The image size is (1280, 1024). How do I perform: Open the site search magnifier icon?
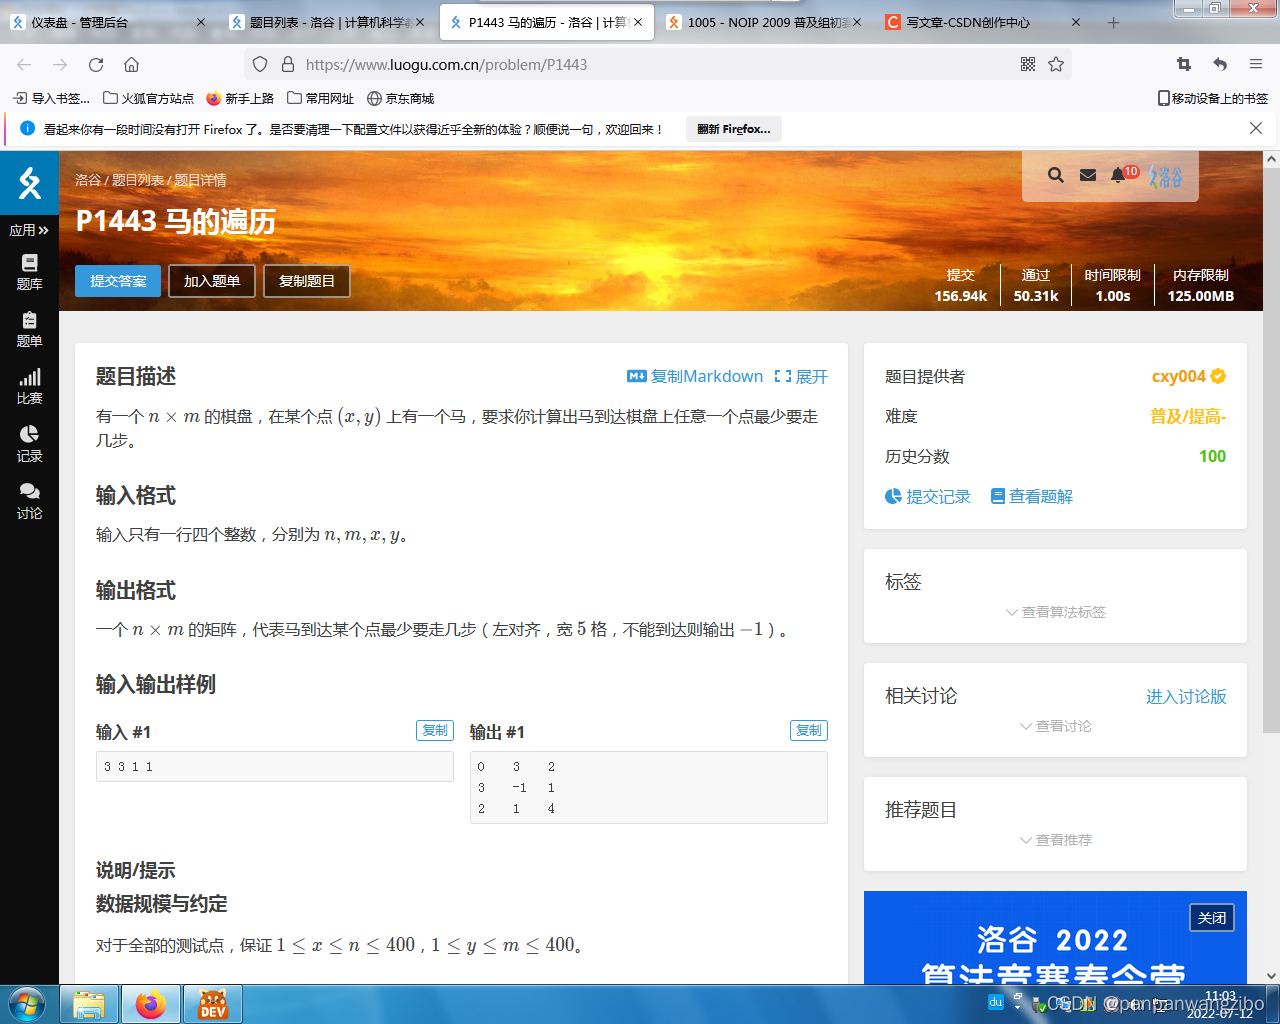[x=1055, y=174]
